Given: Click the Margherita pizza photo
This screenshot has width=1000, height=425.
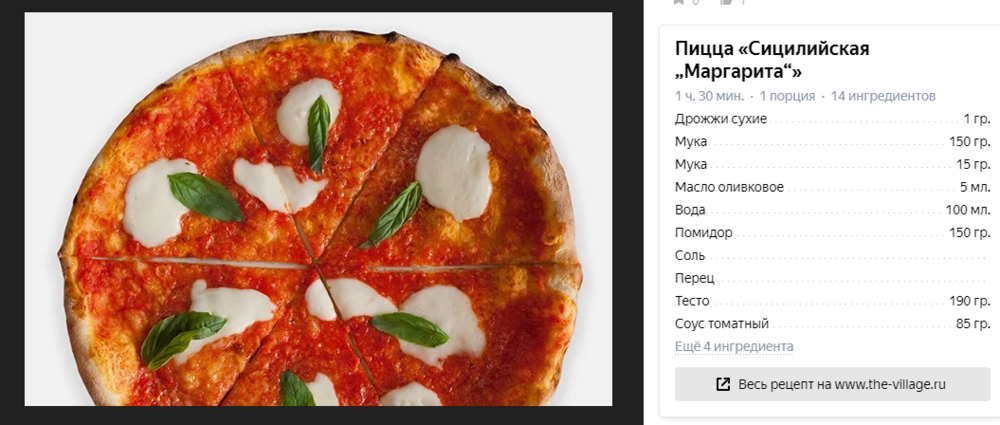Looking at the screenshot, I should (318, 209).
